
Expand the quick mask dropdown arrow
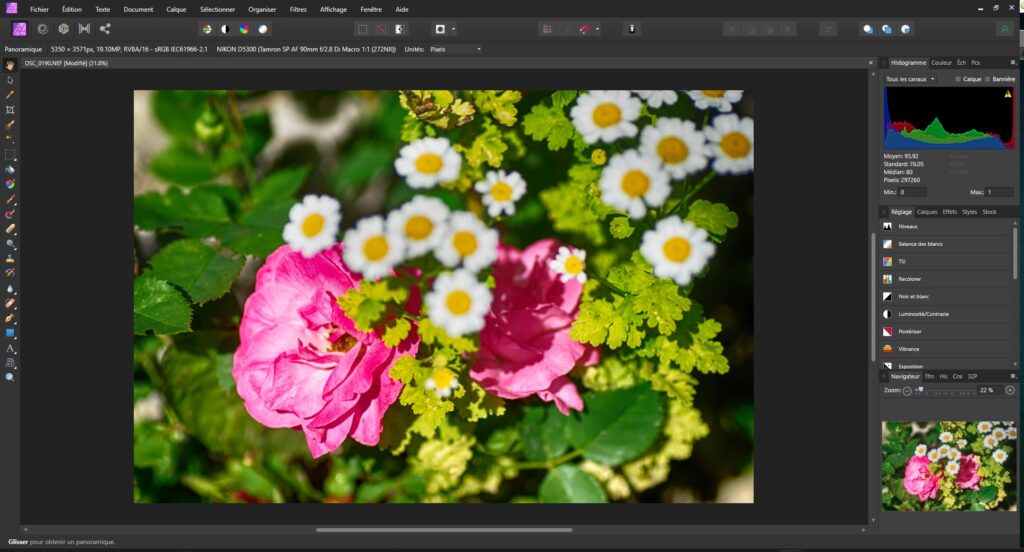pos(453,29)
